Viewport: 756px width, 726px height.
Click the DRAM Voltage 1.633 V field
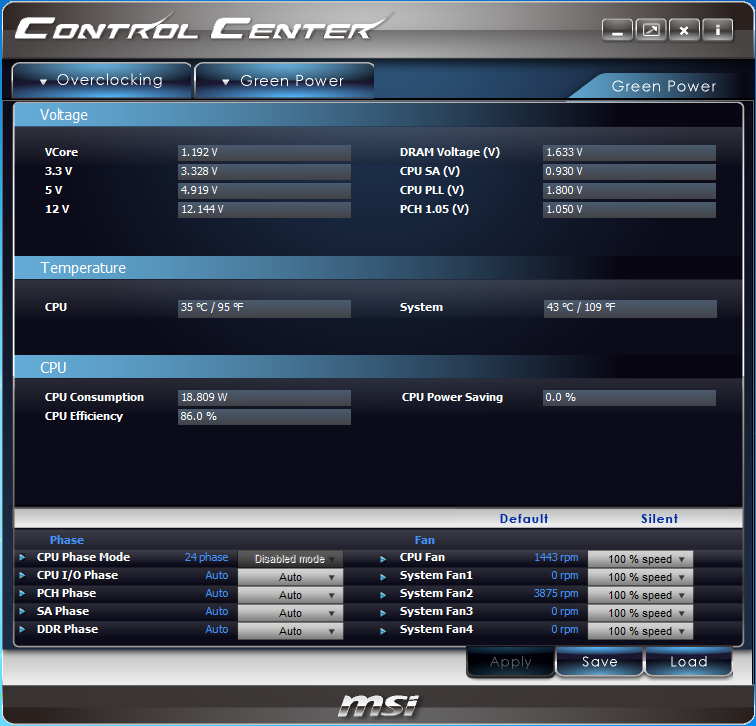coord(629,152)
